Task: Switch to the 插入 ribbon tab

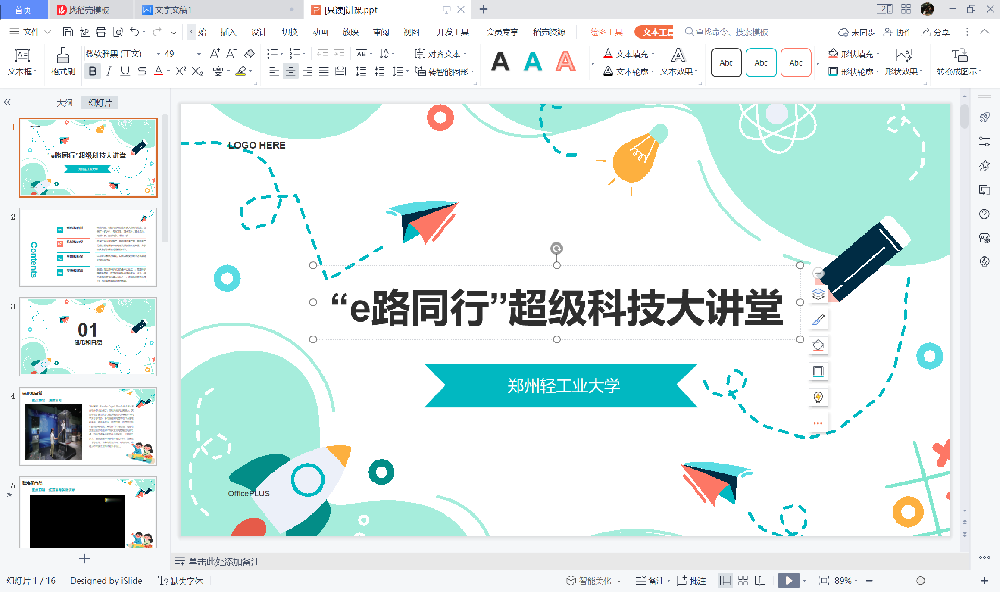Action: coord(226,31)
